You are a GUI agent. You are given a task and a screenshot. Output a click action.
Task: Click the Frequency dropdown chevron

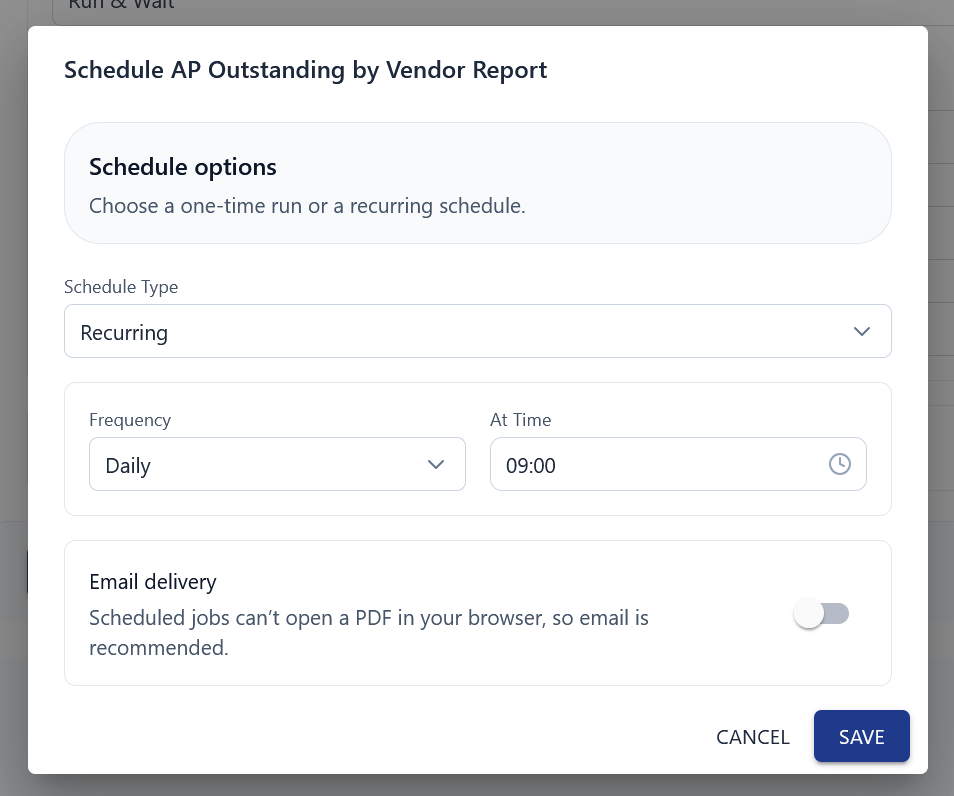435,464
